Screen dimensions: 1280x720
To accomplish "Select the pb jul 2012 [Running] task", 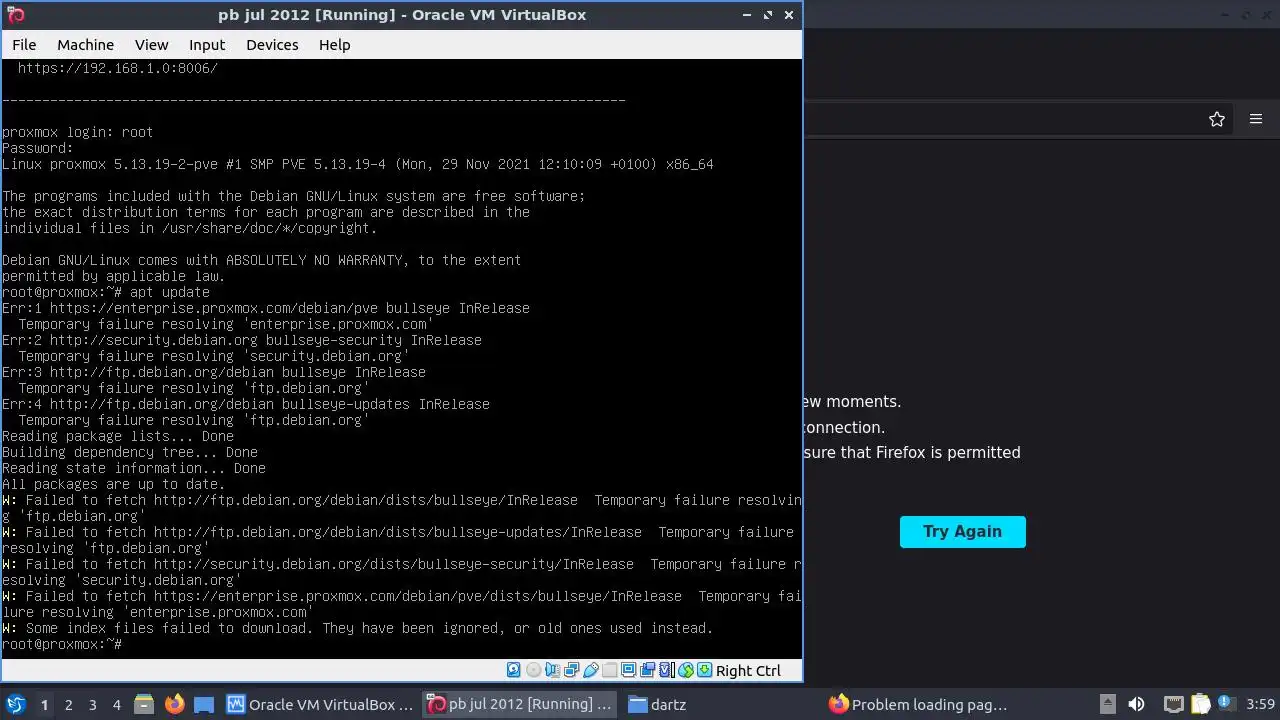I will 520,704.
